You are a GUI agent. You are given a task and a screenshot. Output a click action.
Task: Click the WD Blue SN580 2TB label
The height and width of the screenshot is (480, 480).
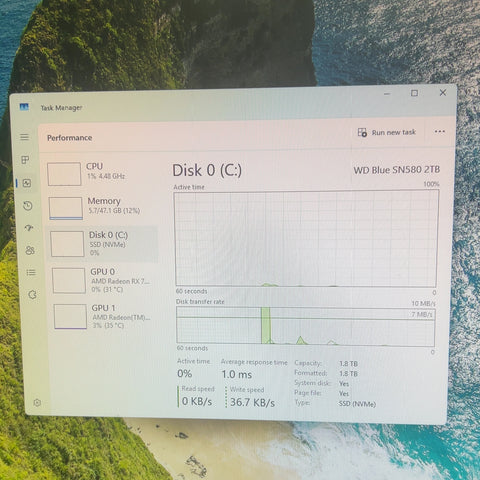pyautogui.click(x=397, y=170)
